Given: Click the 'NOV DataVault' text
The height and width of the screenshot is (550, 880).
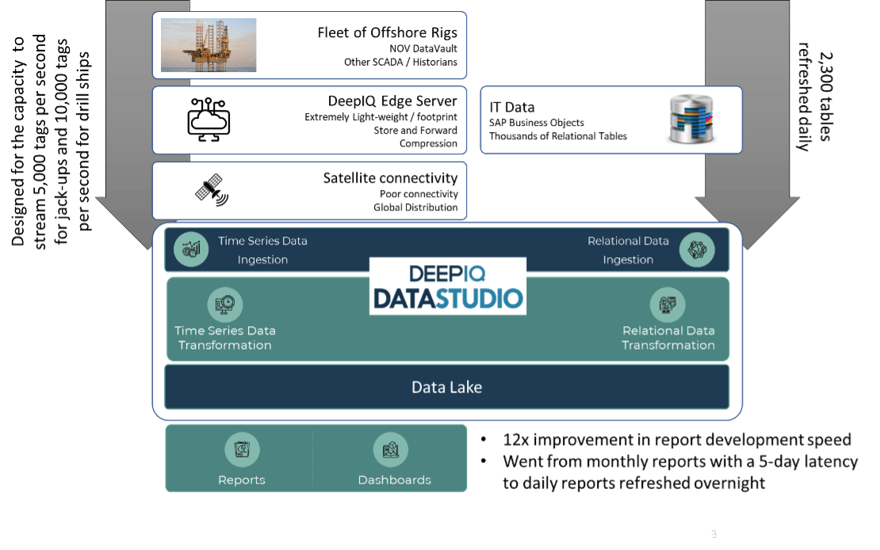Looking at the screenshot, I should coord(423,49).
